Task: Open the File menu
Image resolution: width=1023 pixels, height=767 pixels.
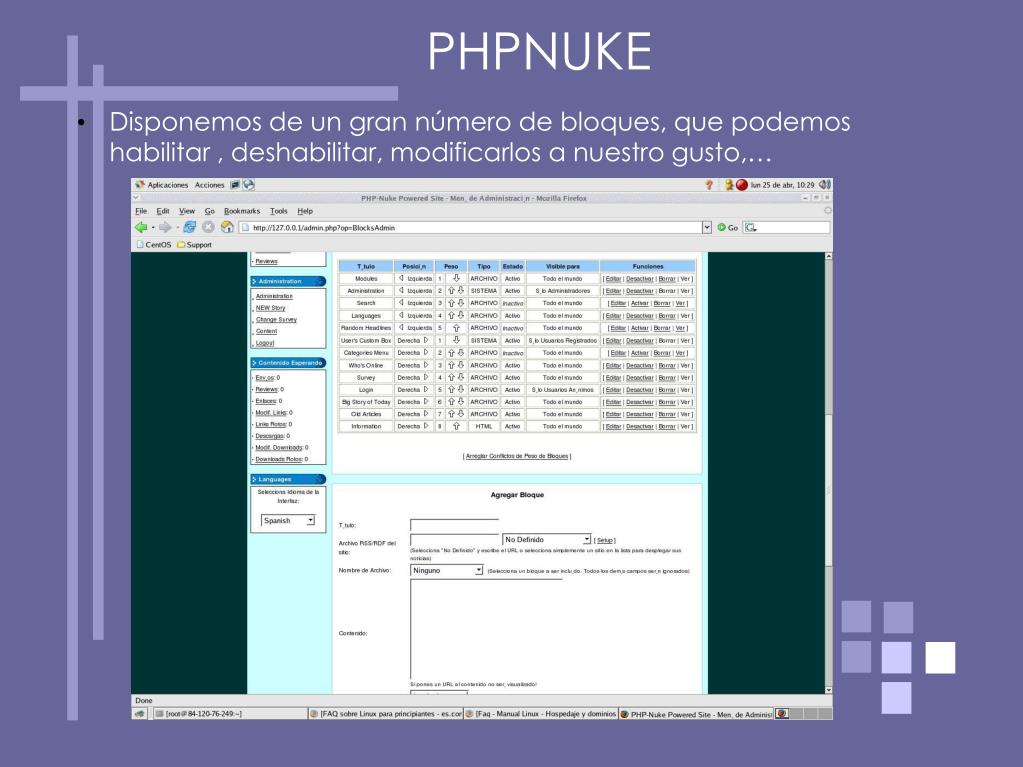Action: click(141, 211)
